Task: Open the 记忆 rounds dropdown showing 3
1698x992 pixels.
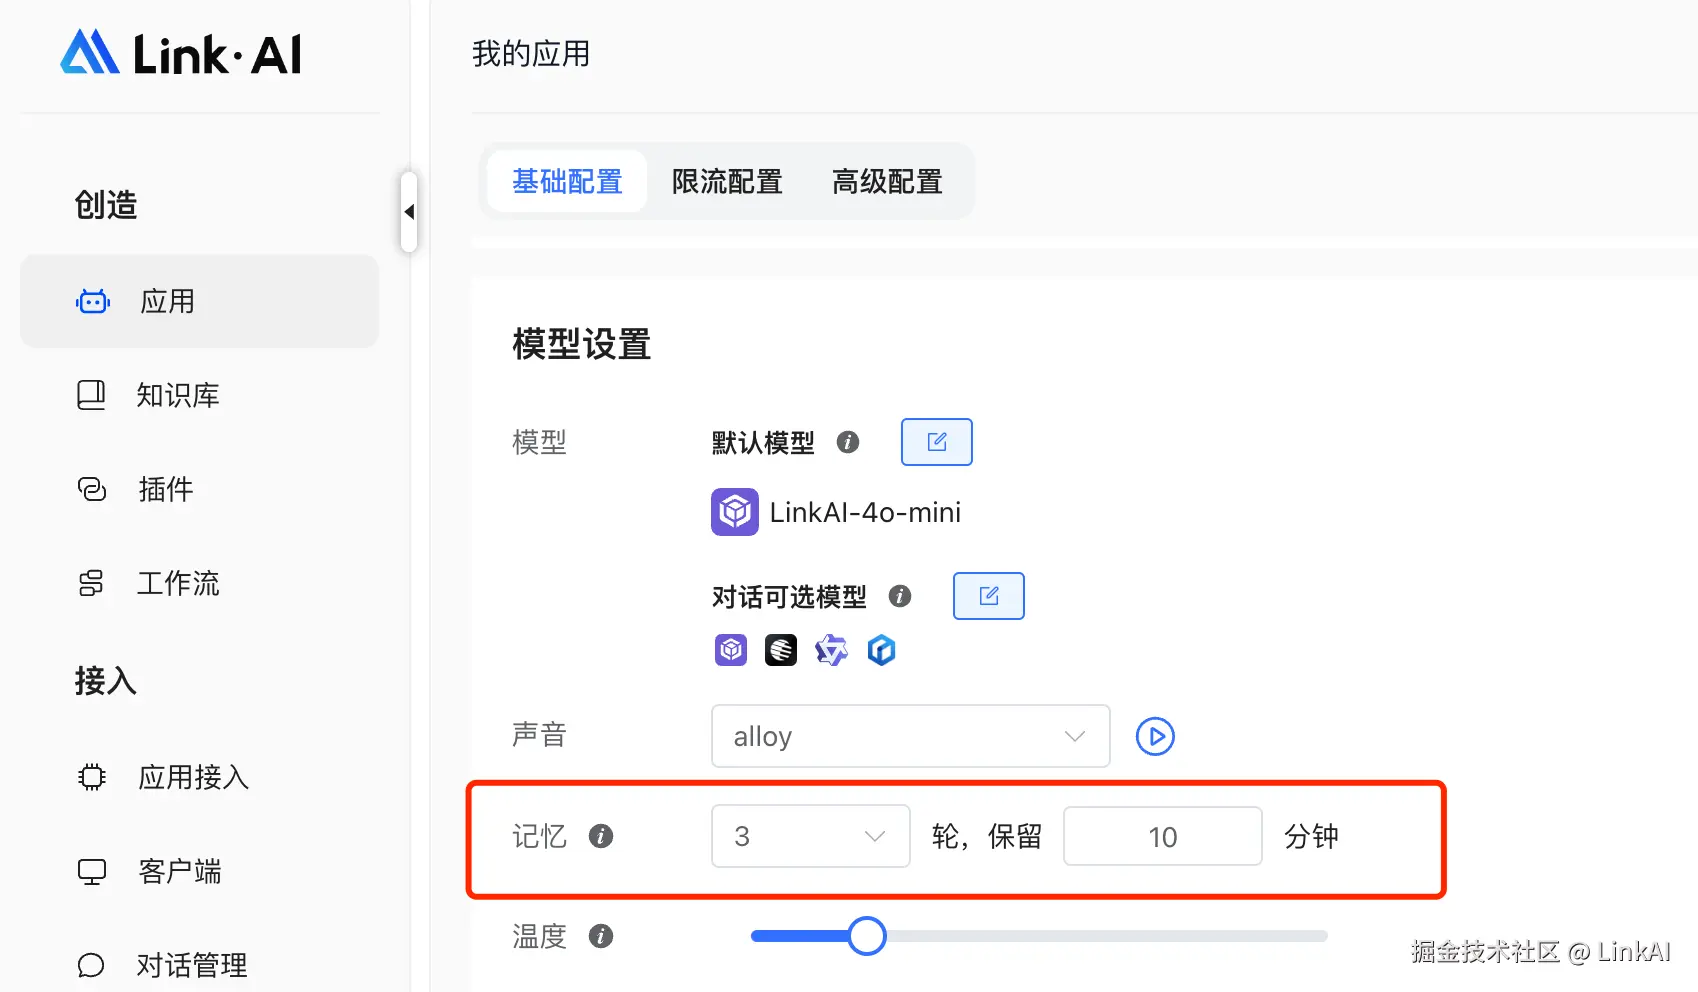Action: (x=810, y=836)
